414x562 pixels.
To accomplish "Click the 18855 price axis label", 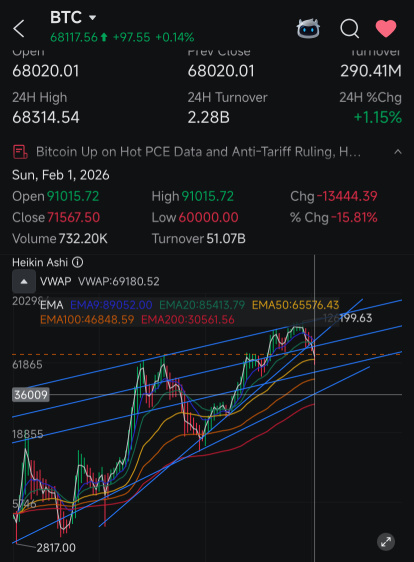I will coord(28,434).
